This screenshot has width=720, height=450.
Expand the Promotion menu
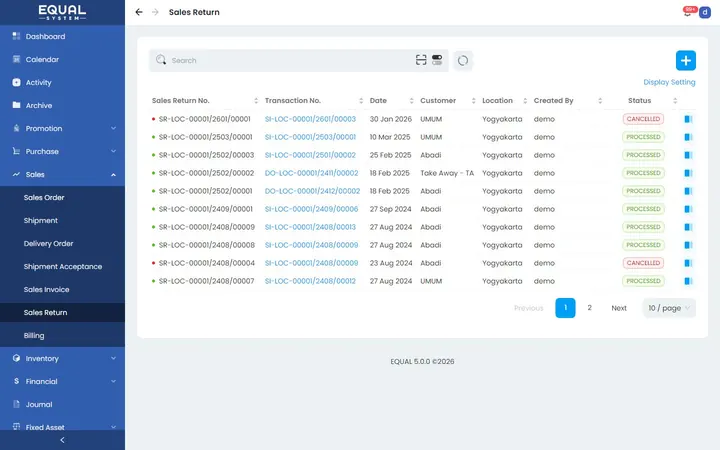tap(62, 128)
